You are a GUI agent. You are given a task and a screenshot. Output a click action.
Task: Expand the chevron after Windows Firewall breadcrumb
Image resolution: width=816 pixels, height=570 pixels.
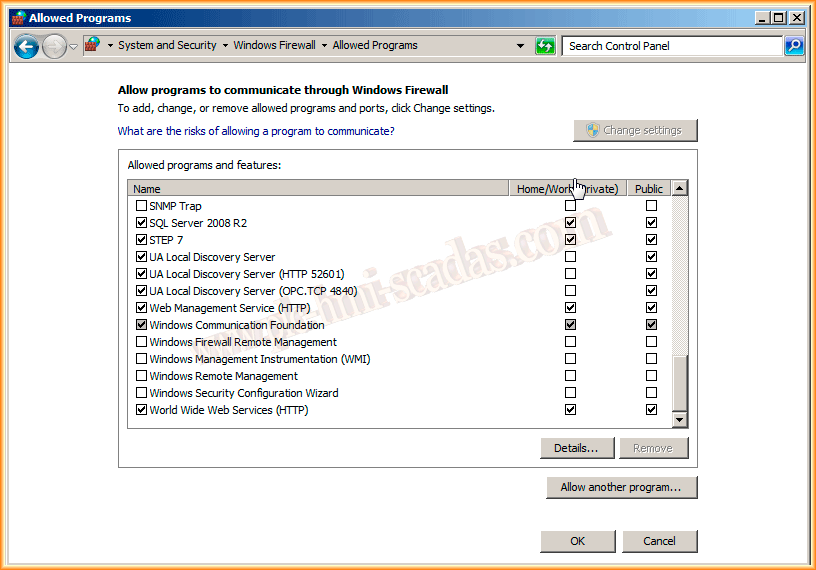tap(324, 46)
